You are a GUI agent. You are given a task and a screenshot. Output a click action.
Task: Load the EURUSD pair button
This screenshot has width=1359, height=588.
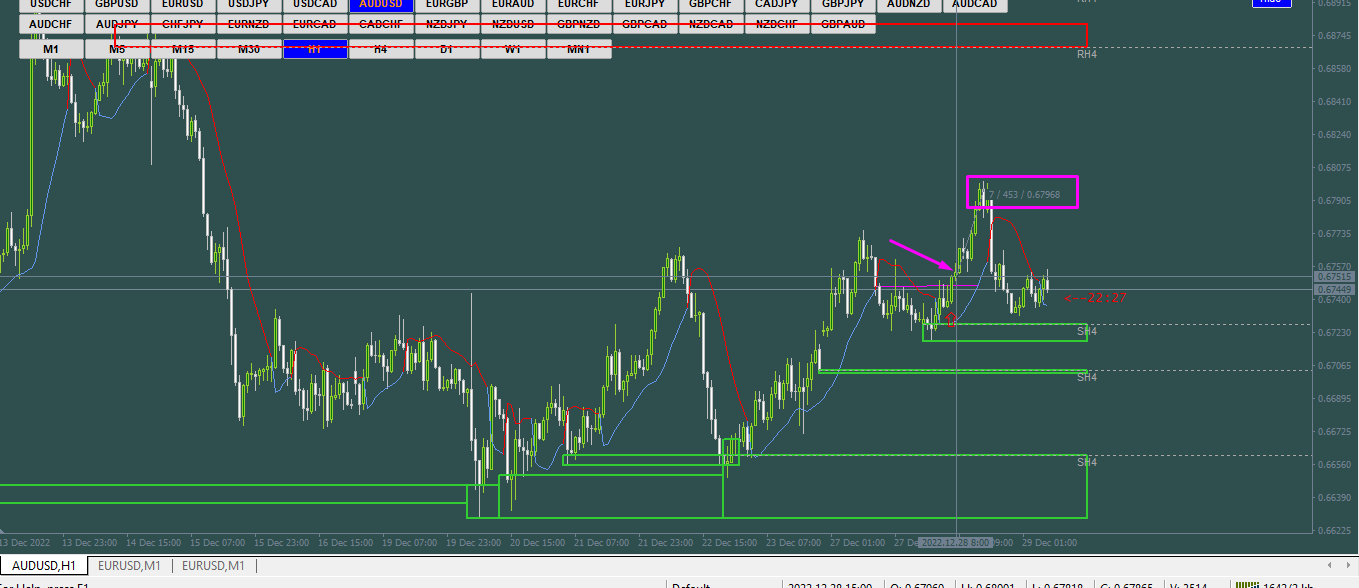[x=183, y=5]
